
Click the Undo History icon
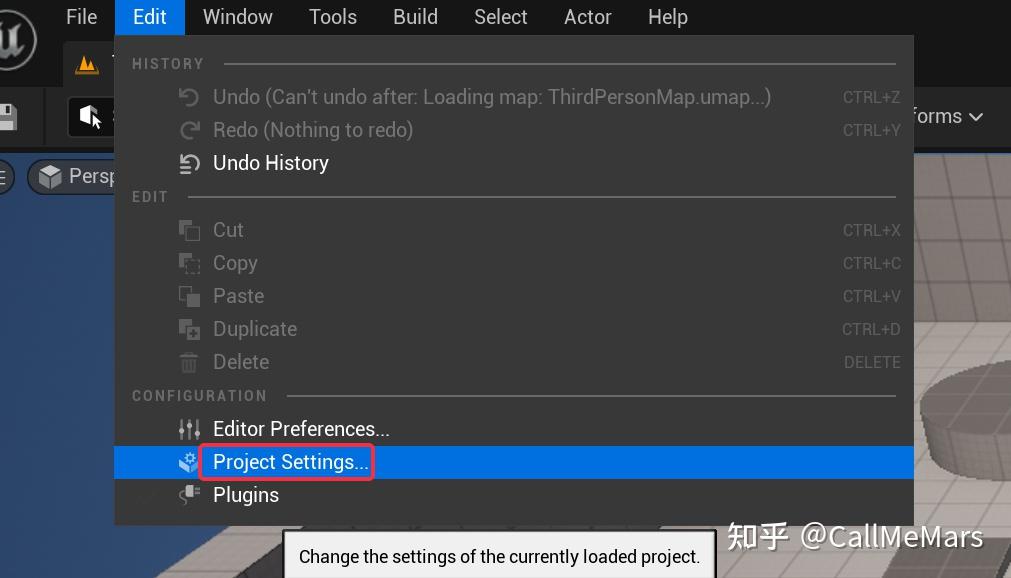(x=189, y=163)
